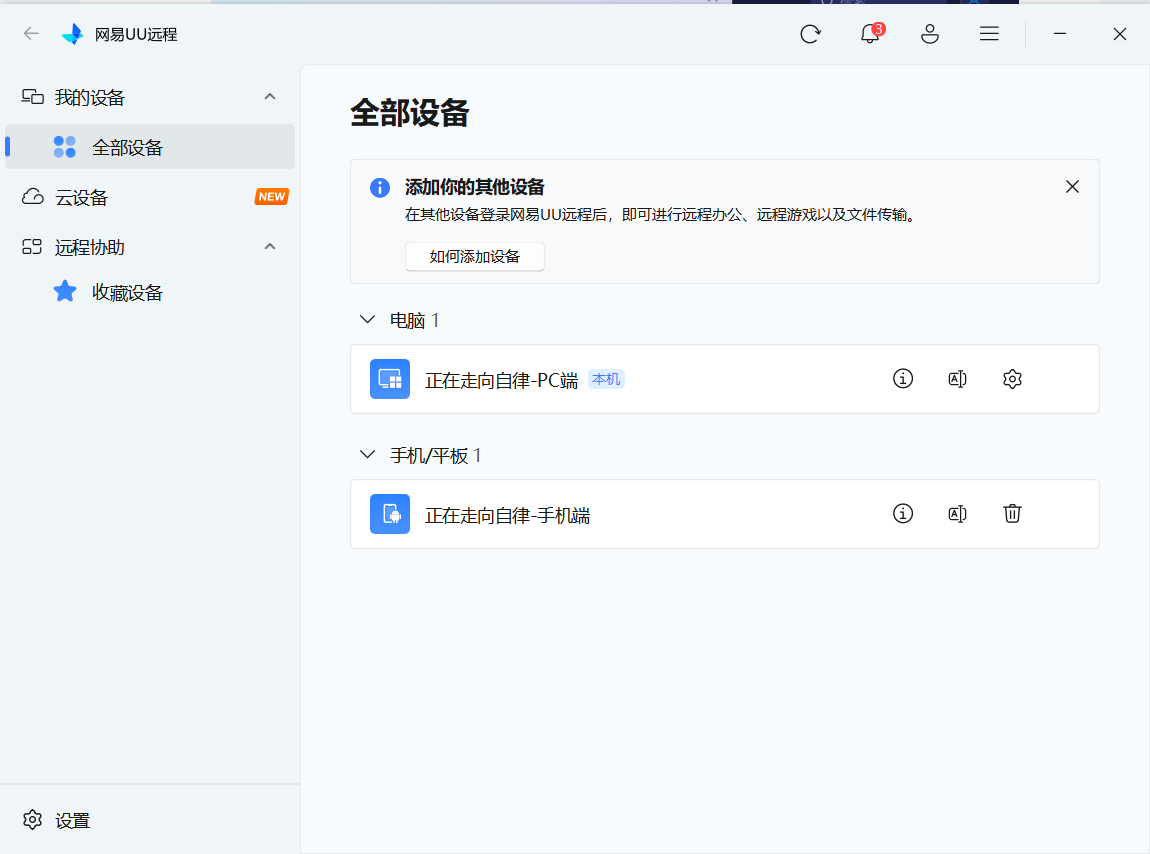Click the 添加你的其他设备 banner title

[475, 187]
